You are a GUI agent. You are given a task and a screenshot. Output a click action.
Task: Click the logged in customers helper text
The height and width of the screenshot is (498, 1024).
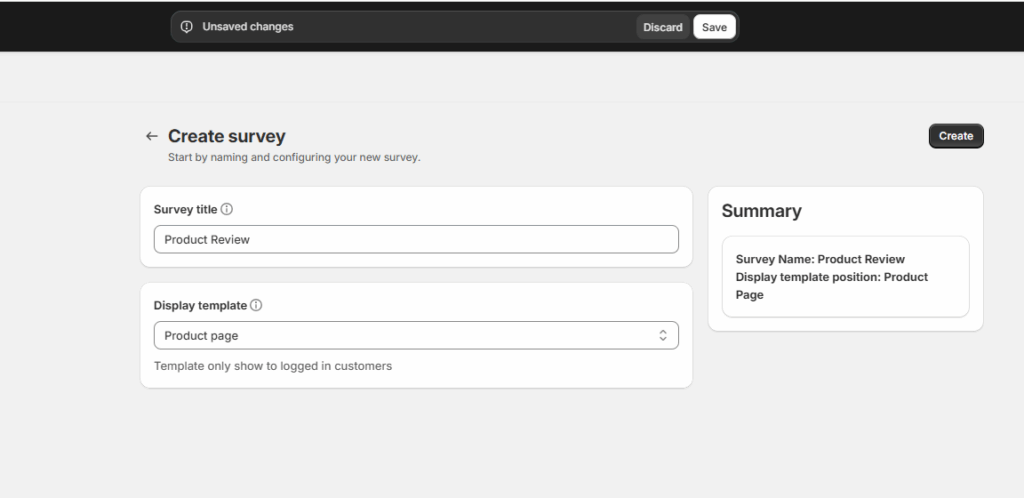(x=273, y=366)
